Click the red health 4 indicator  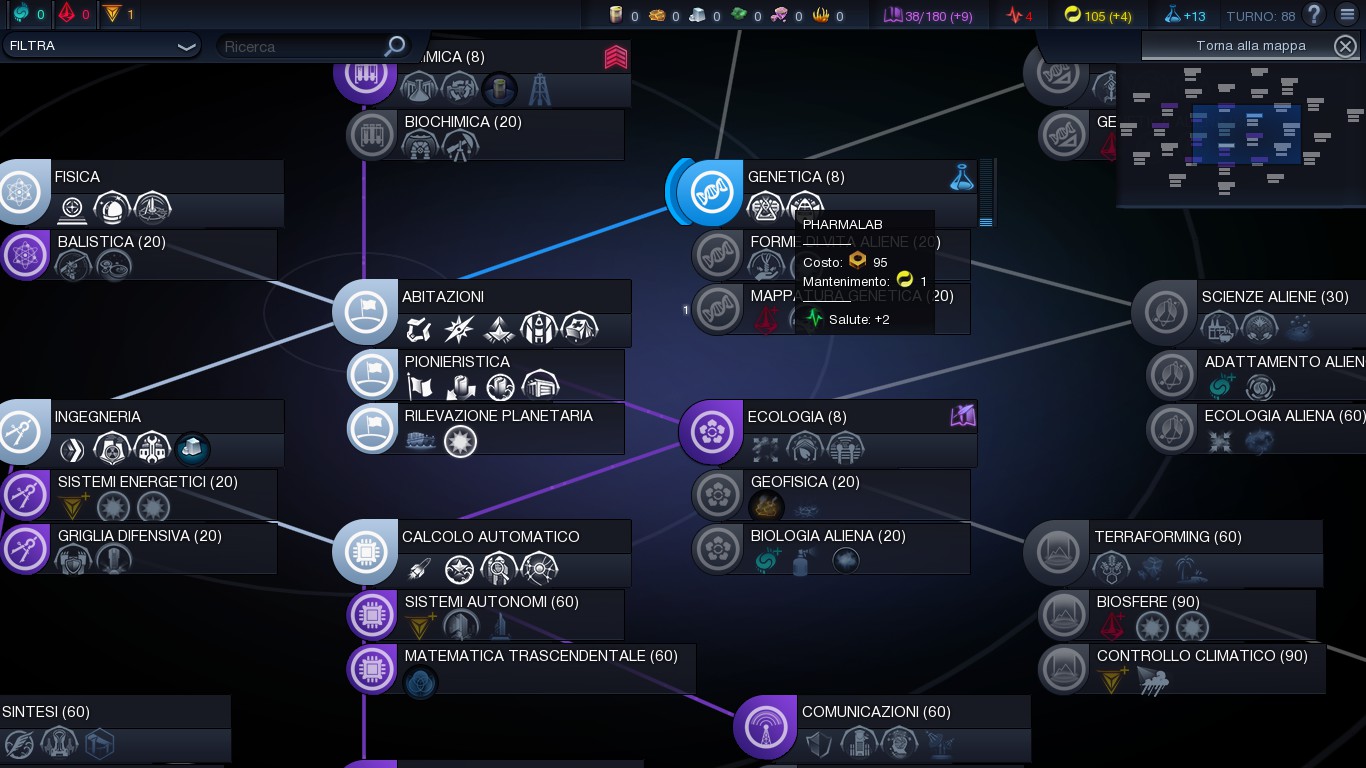click(1019, 16)
